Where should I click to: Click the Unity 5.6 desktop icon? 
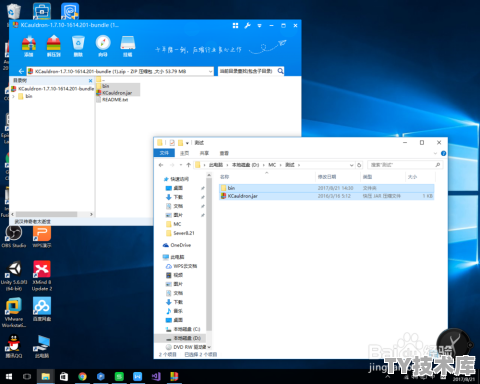click(x=14, y=276)
